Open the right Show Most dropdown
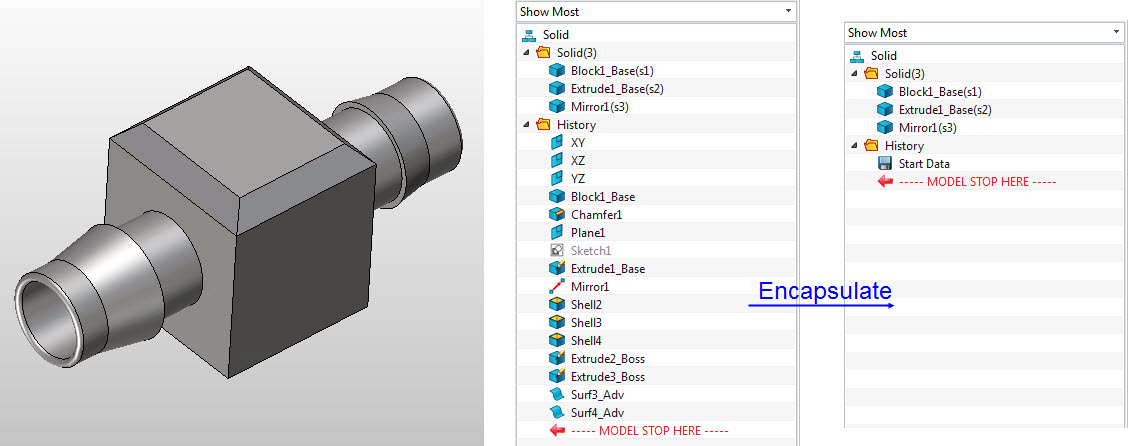Image resolution: width=1132 pixels, height=446 pixels. (x=984, y=32)
